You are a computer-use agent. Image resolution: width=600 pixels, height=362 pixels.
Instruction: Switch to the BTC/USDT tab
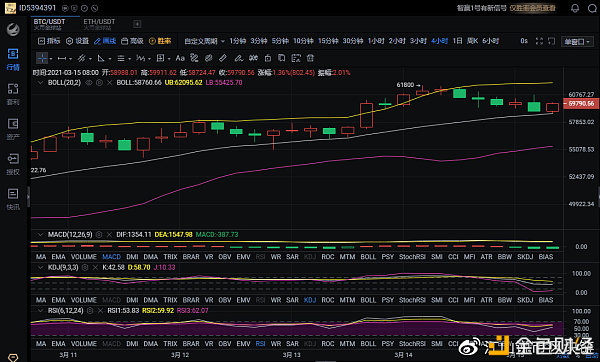coord(49,24)
